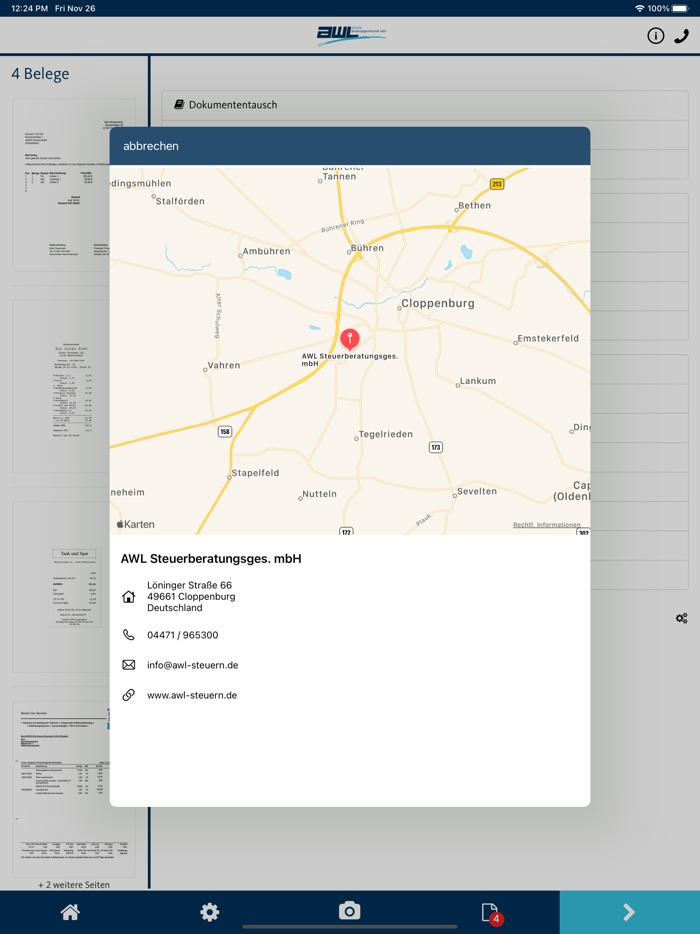Select first receipt thumbnail (invoice)

(x=74, y=185)
